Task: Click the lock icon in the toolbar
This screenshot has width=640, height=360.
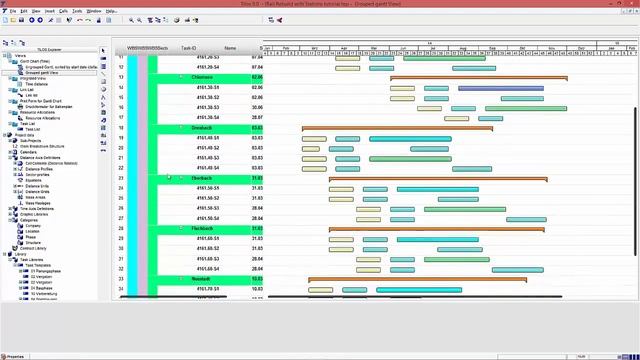Action: [x=98, y=20]
